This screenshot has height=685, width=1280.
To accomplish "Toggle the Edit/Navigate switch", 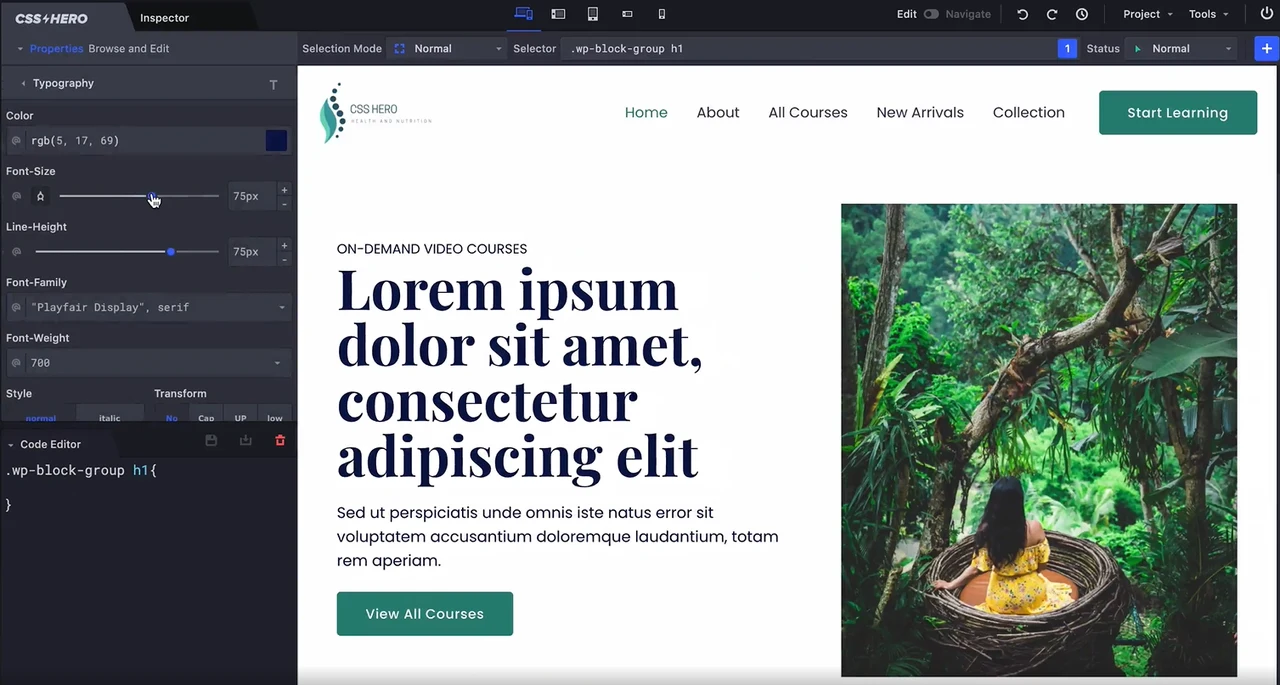I will tap(931, 14).
